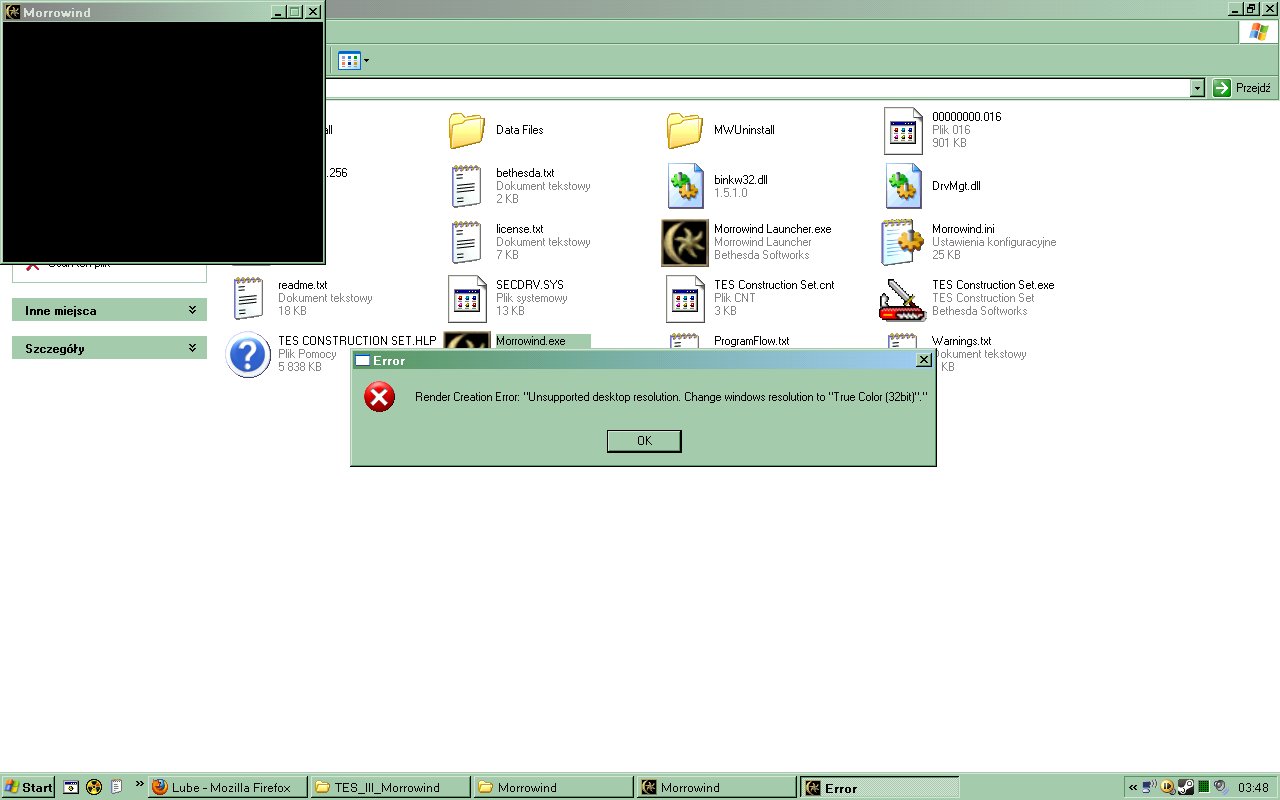Click the red error icon in dialog
This screenshot has width=1280, height=800.
(379, 398)
